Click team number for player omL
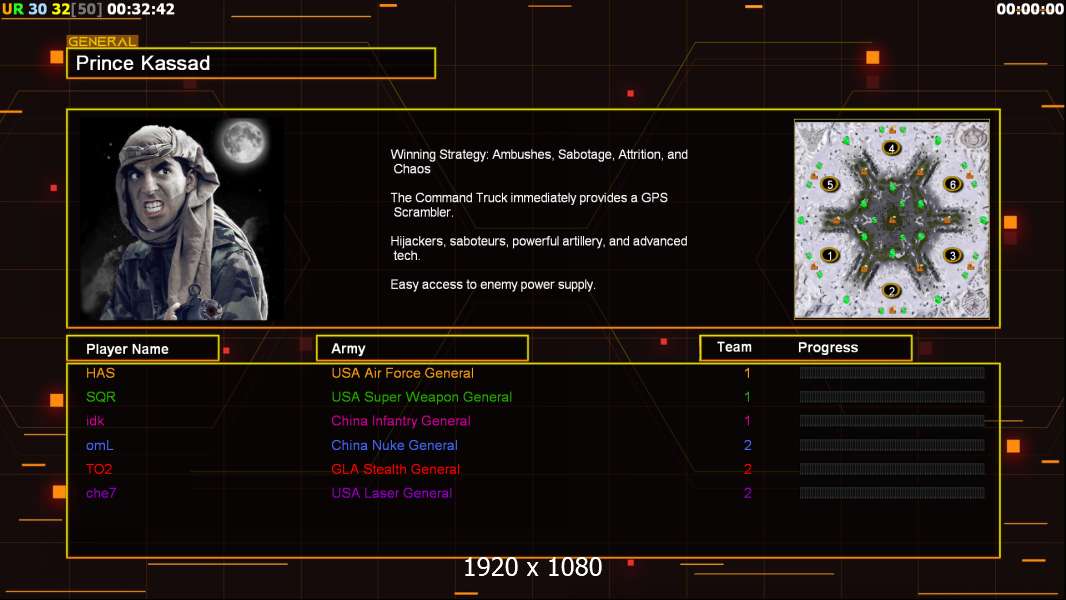Screen dimensions: 1066x600 click(x=747, y=445)
